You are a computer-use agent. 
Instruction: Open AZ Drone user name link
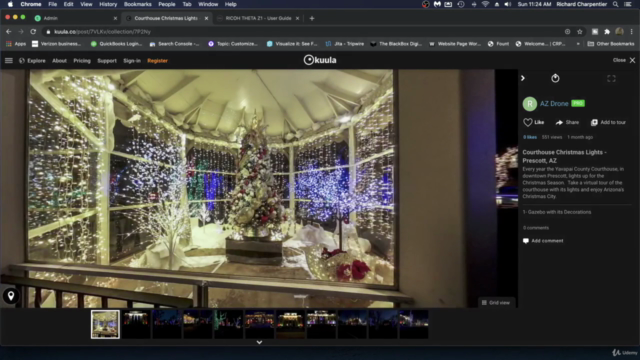pyautogui.click(x=554, y=104)
